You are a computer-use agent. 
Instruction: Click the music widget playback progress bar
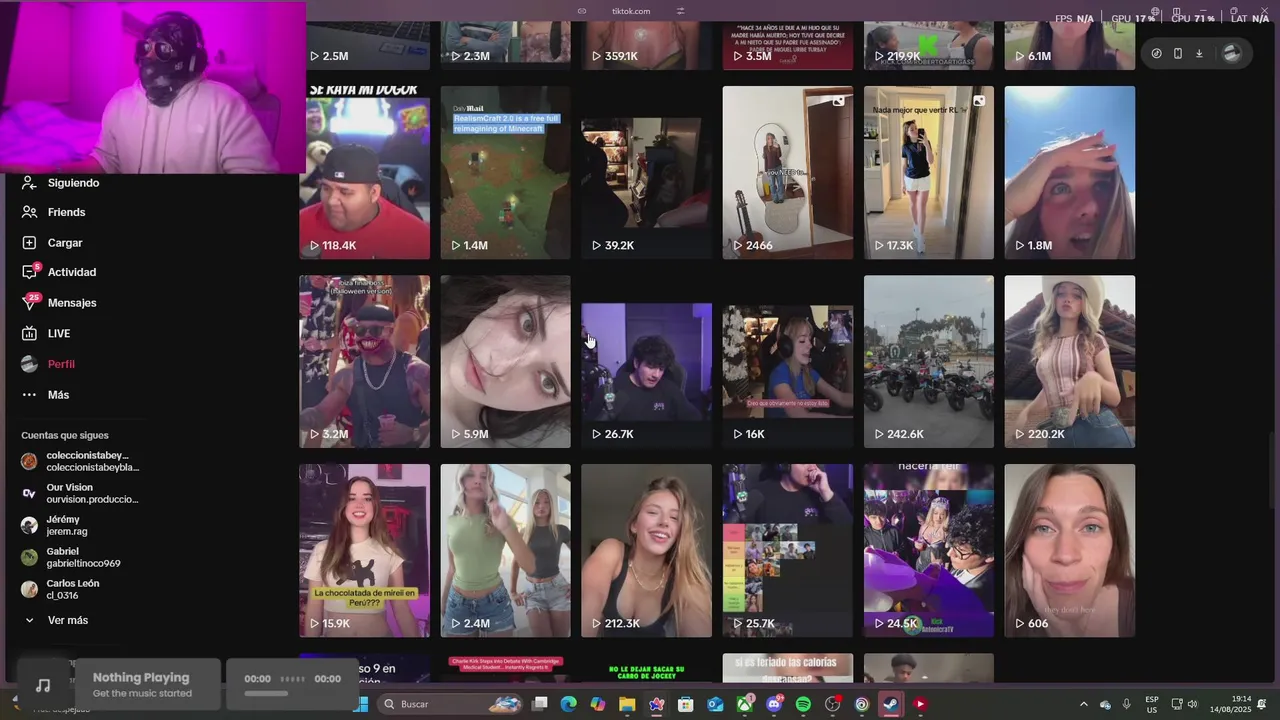tap(266, 693)
